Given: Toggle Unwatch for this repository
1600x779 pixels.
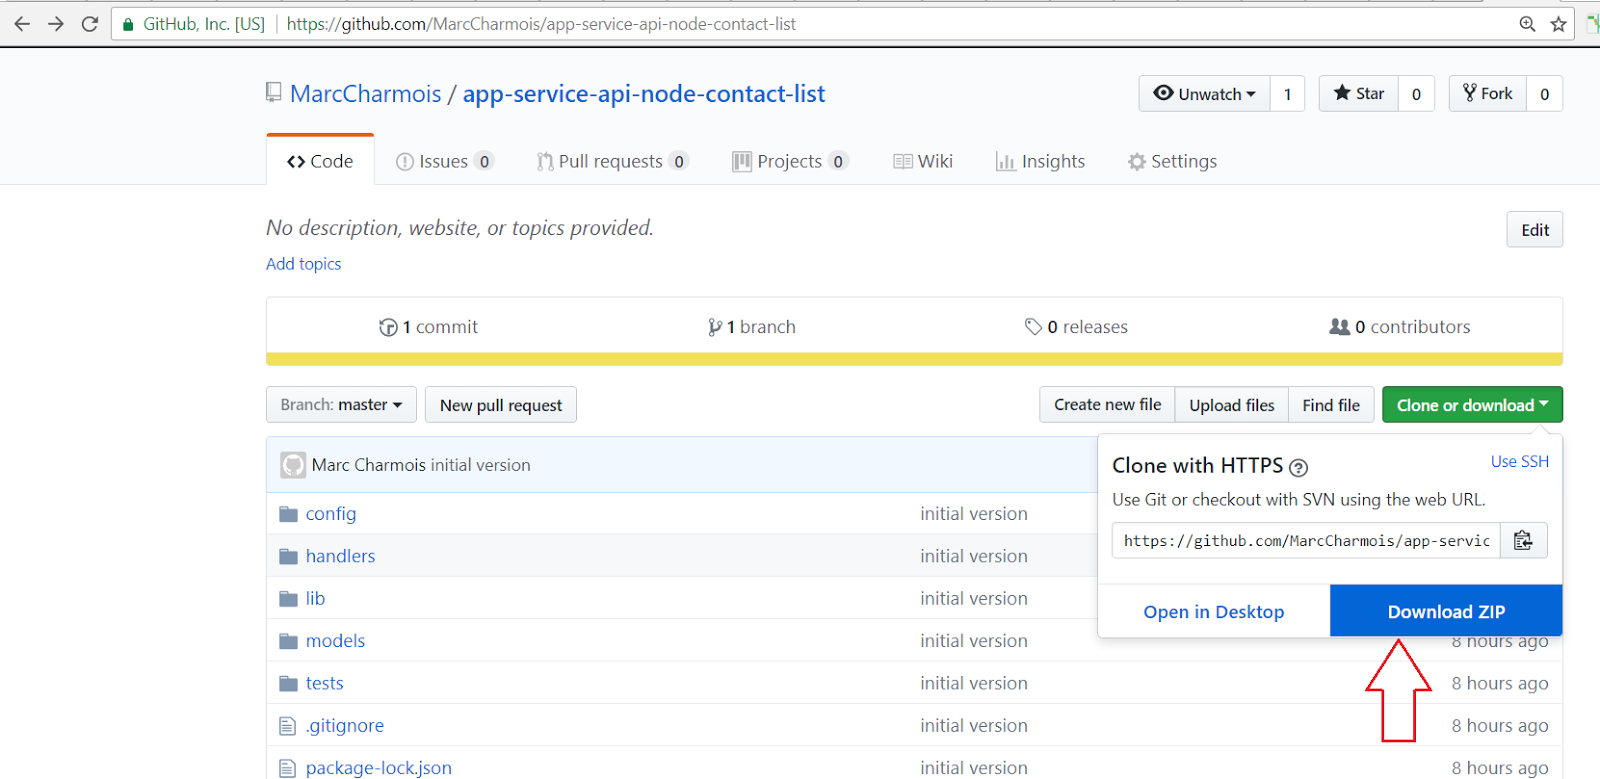Looking at the screenshot, I should click(1205, 94).
